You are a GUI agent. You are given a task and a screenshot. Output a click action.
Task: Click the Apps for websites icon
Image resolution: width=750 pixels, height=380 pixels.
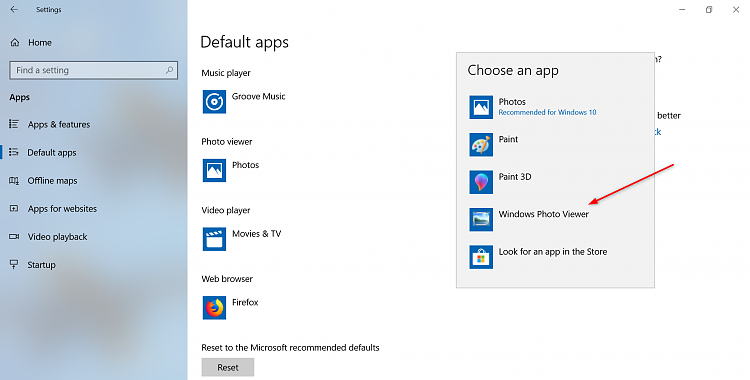pos(14,209)
